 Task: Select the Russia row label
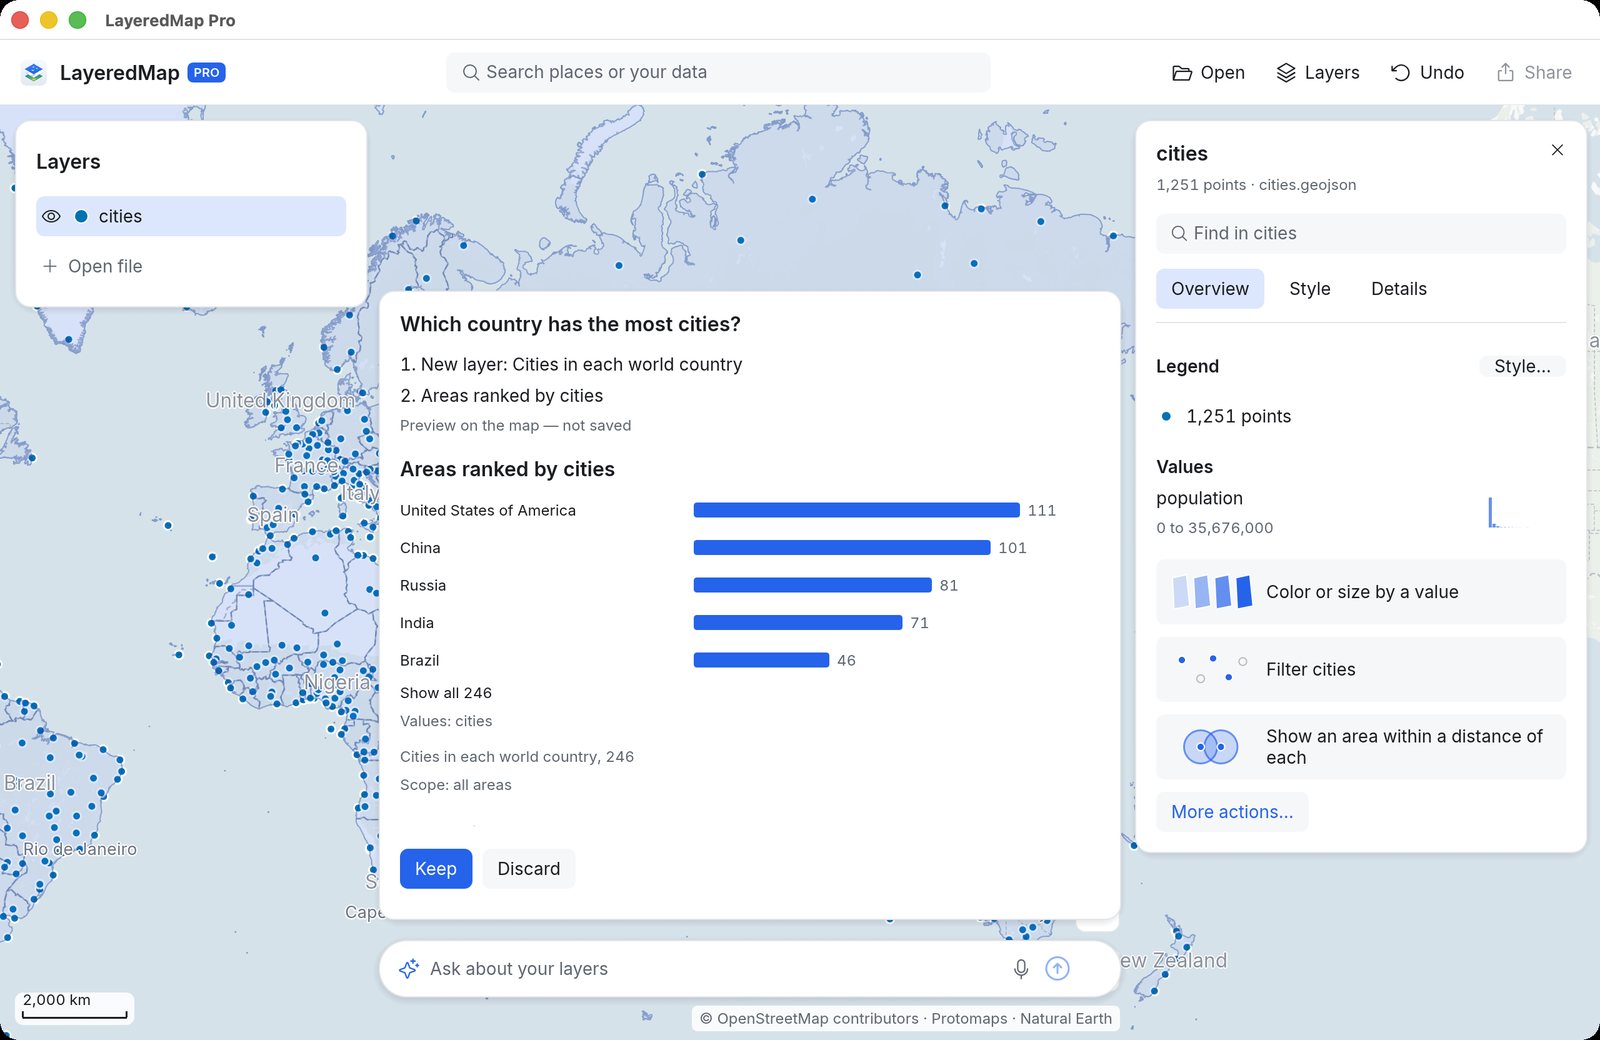pyautogui.click(x=423, y=585)
